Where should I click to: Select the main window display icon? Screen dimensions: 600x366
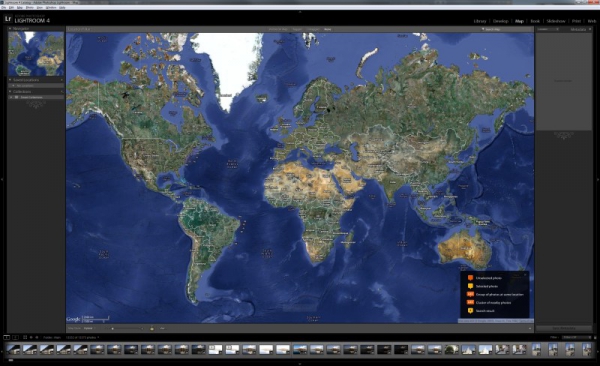coord(7,337)
